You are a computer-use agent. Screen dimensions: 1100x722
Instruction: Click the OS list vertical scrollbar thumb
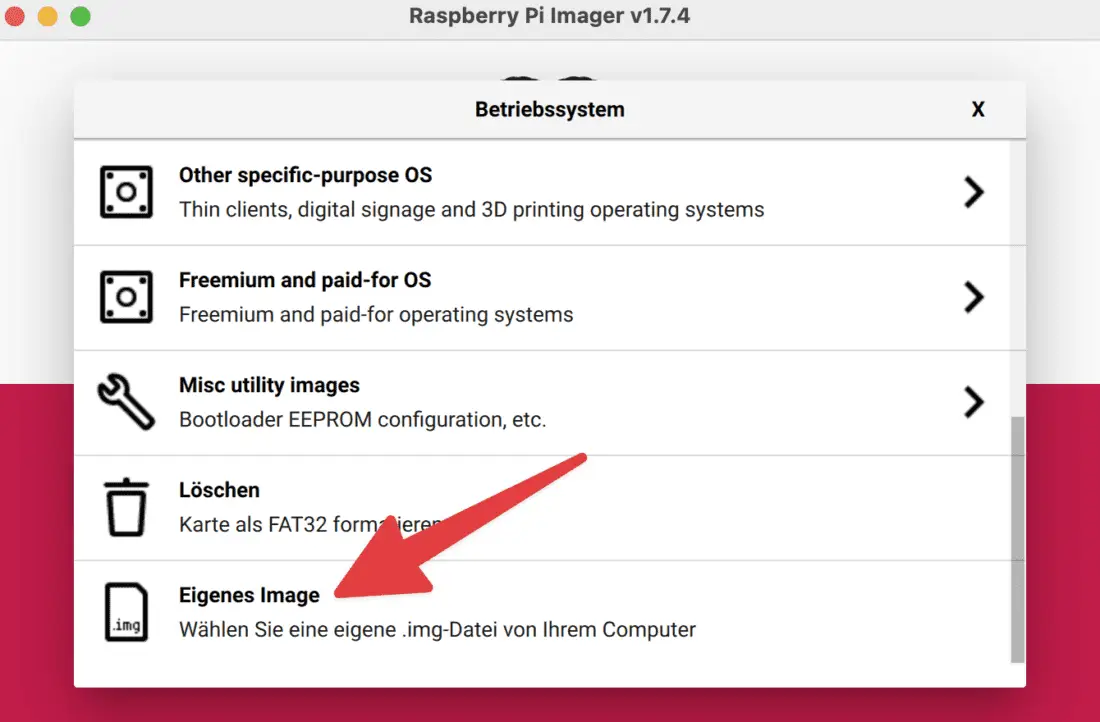[1017, 540]
